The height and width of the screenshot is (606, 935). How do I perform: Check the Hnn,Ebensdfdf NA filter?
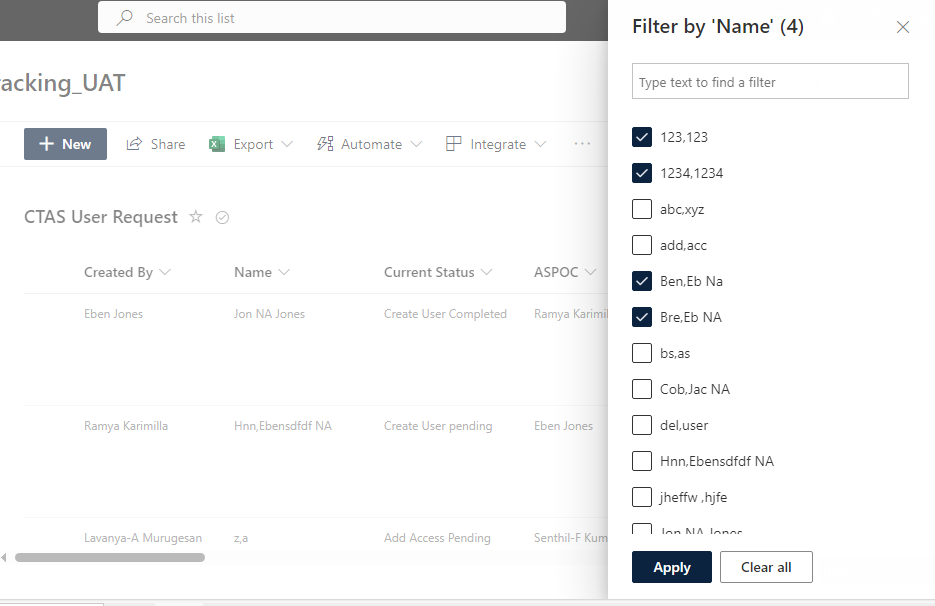641,461
